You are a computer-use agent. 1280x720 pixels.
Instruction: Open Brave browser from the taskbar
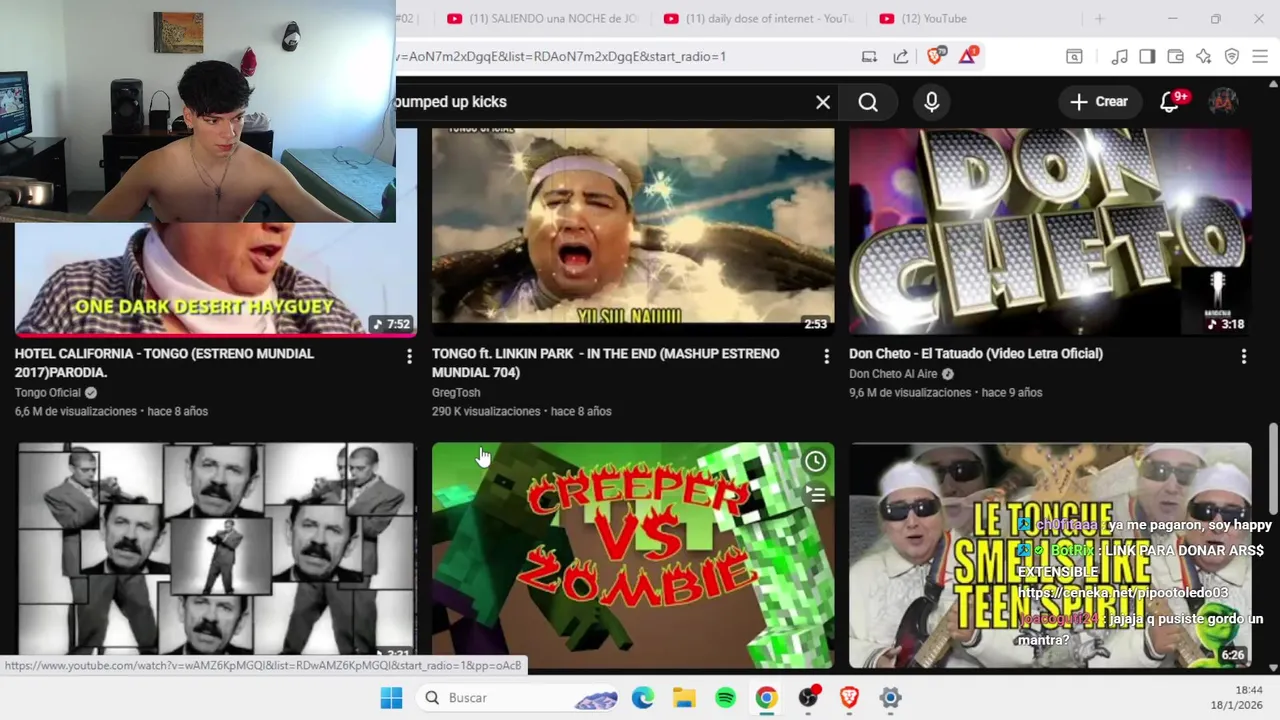(849, 698)
